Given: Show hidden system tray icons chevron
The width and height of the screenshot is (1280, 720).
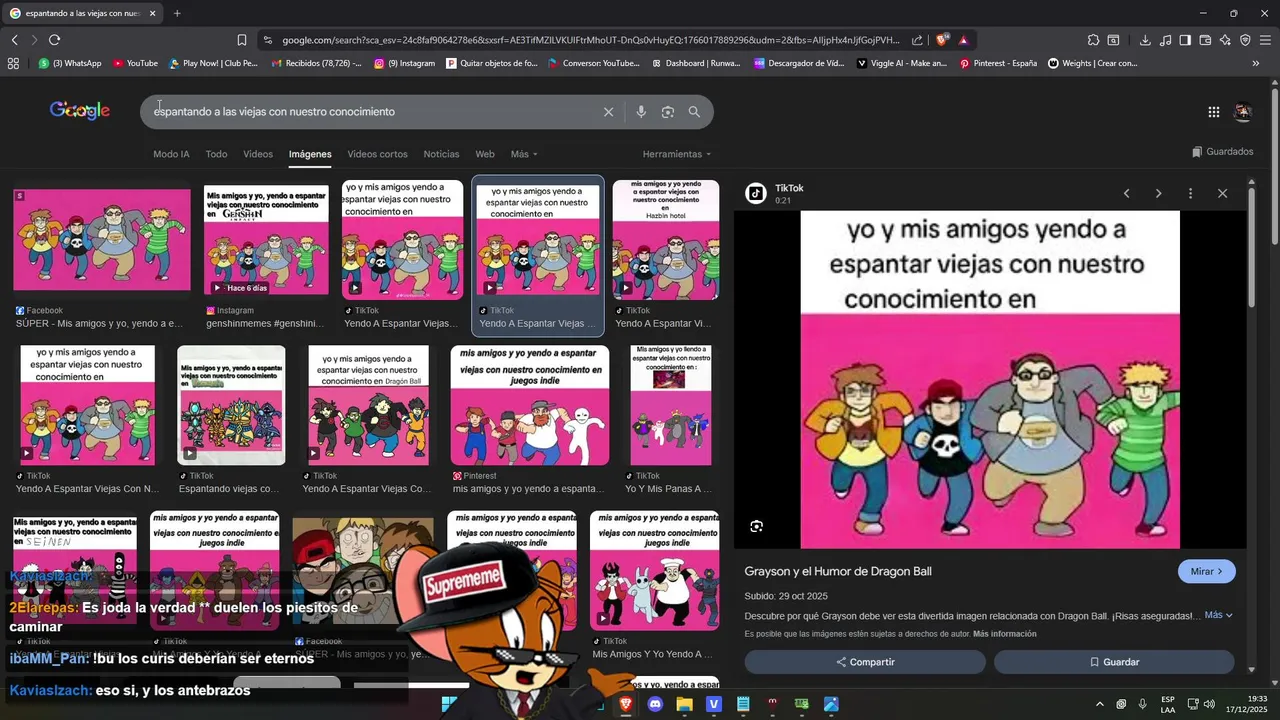Looking at the screenshot, I should [x=1100, y=704].
